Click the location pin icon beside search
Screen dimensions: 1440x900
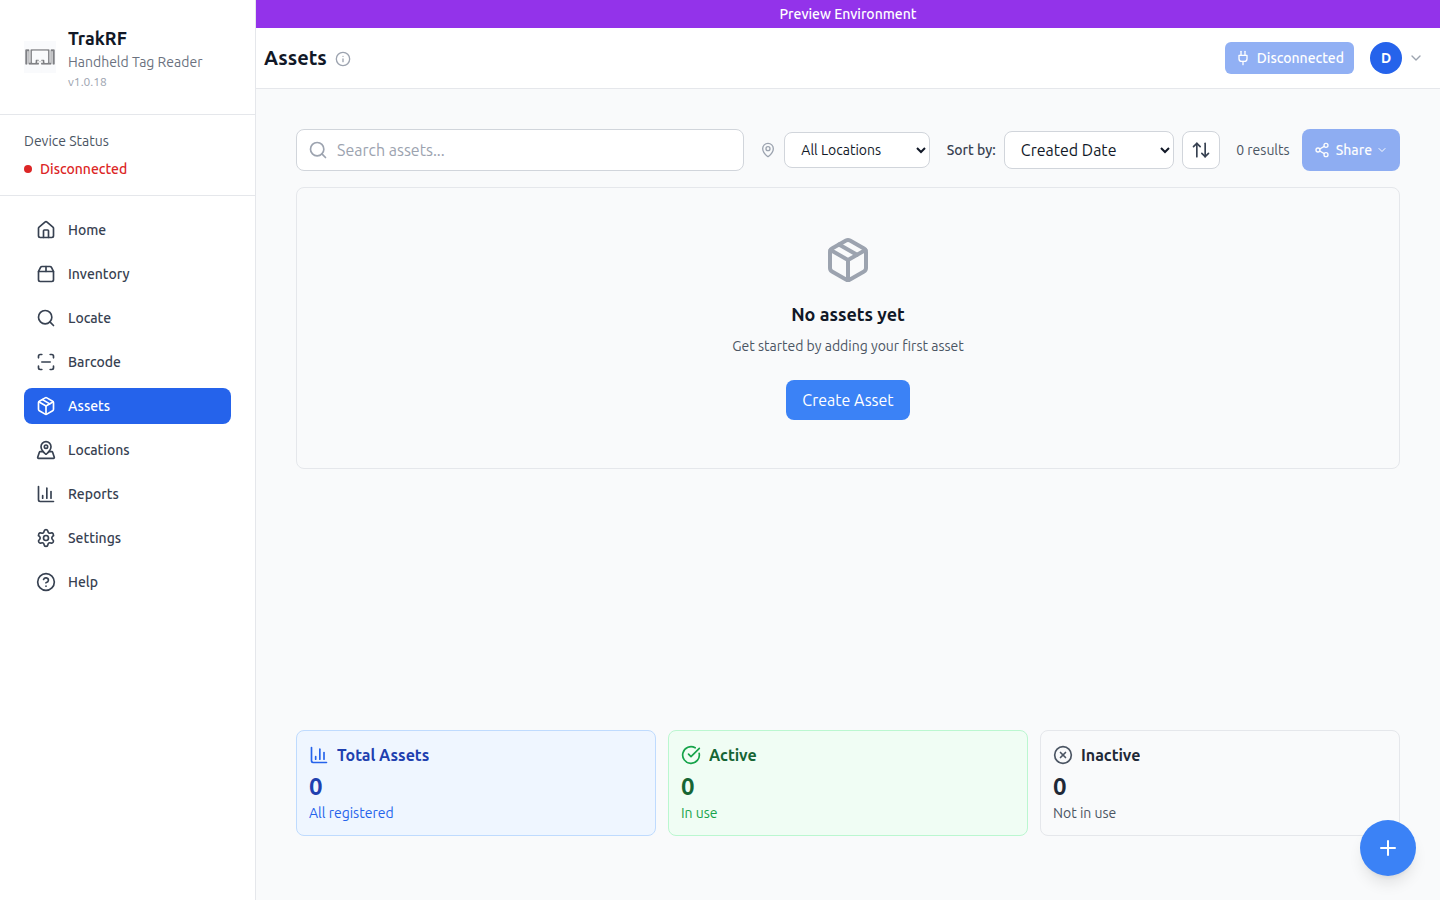click(x=767, y=149)
